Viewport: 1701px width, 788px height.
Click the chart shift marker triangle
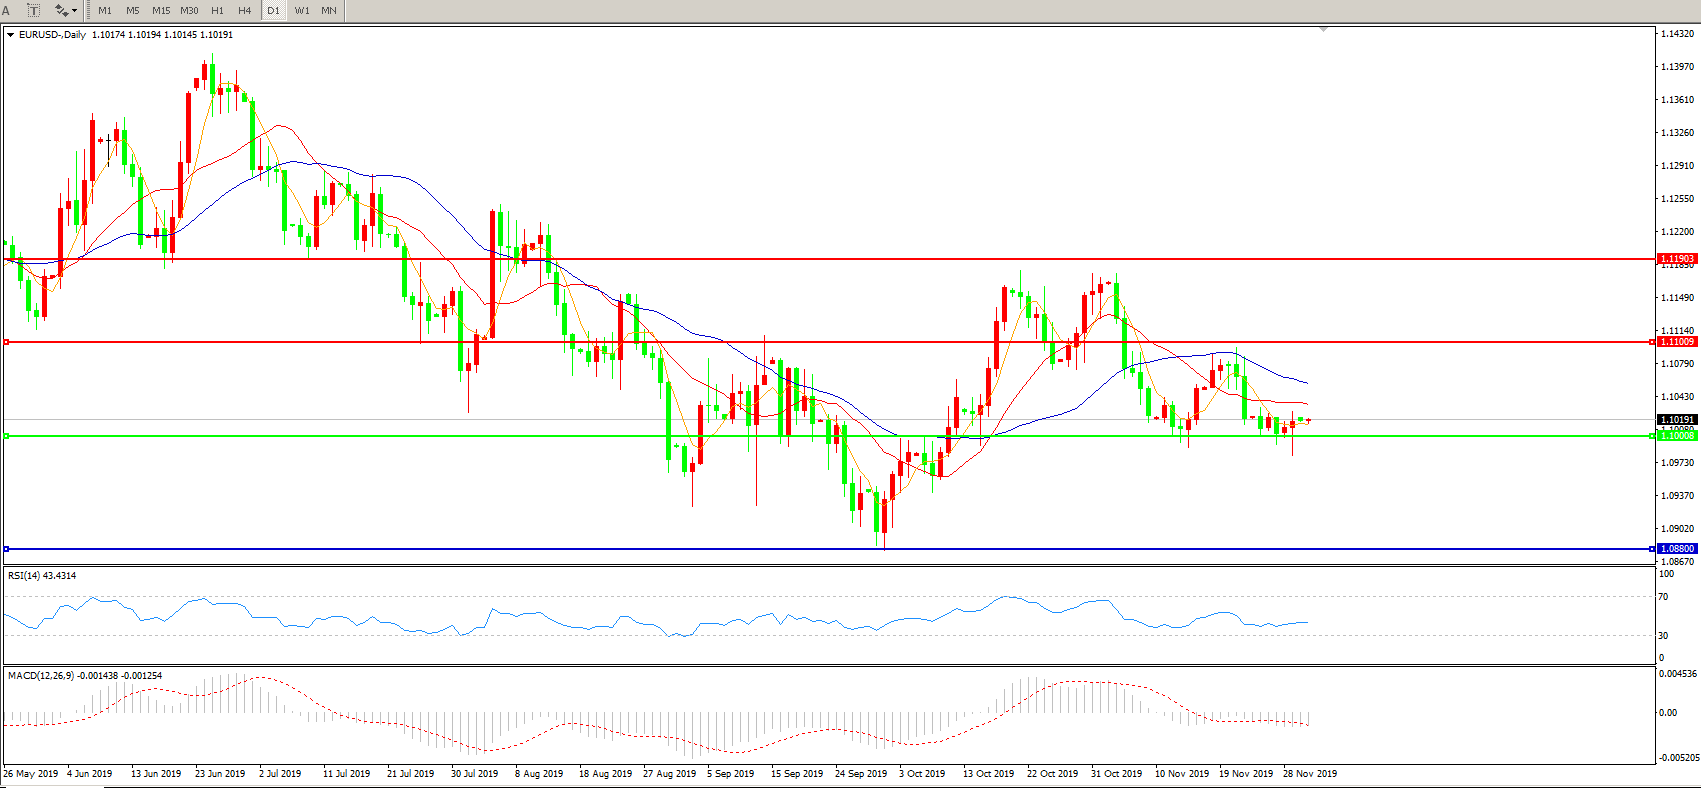(1323, 30)
